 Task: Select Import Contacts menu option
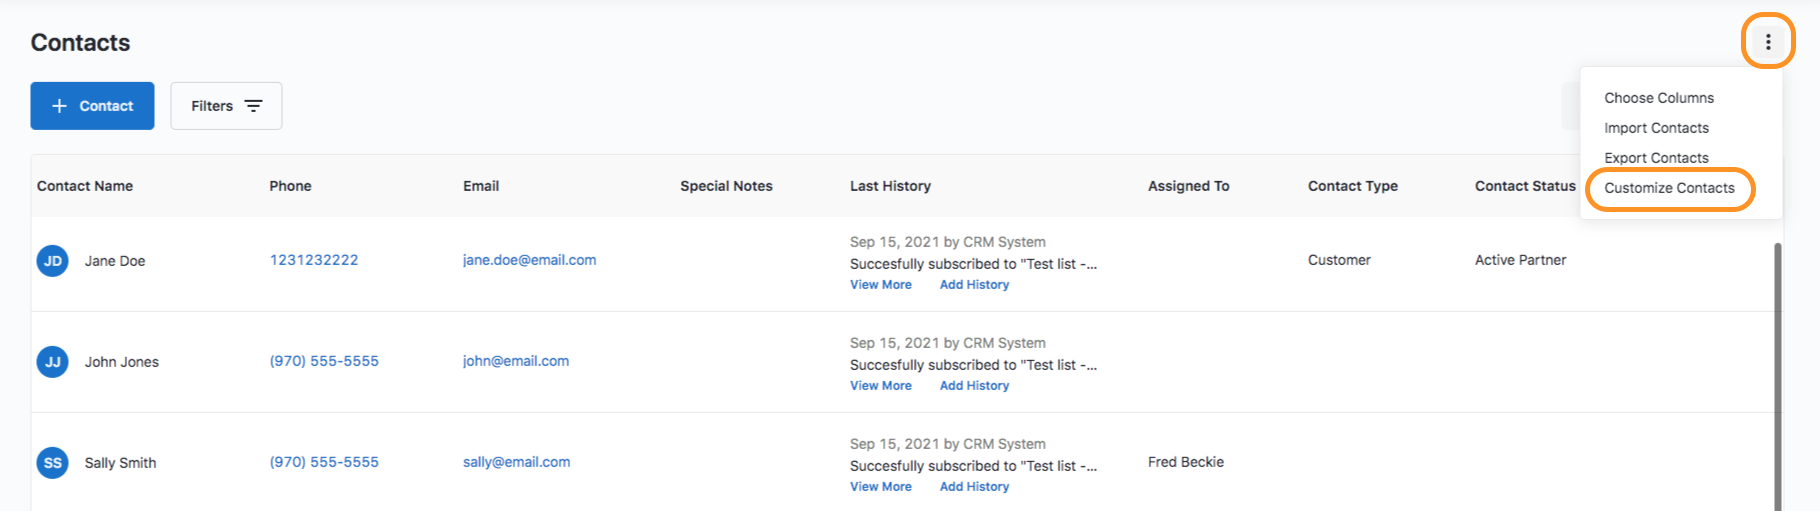tap(1656, 128)
